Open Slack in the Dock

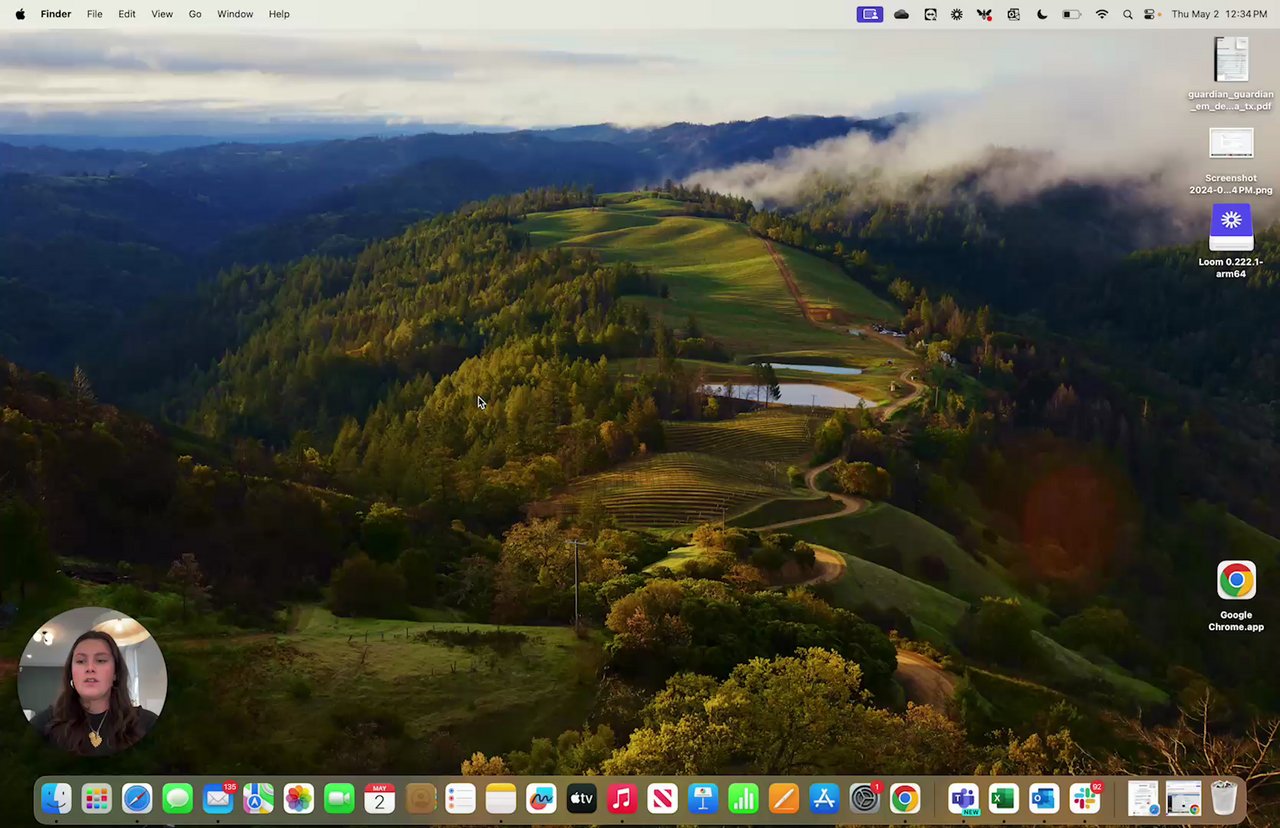[1085, 798]
